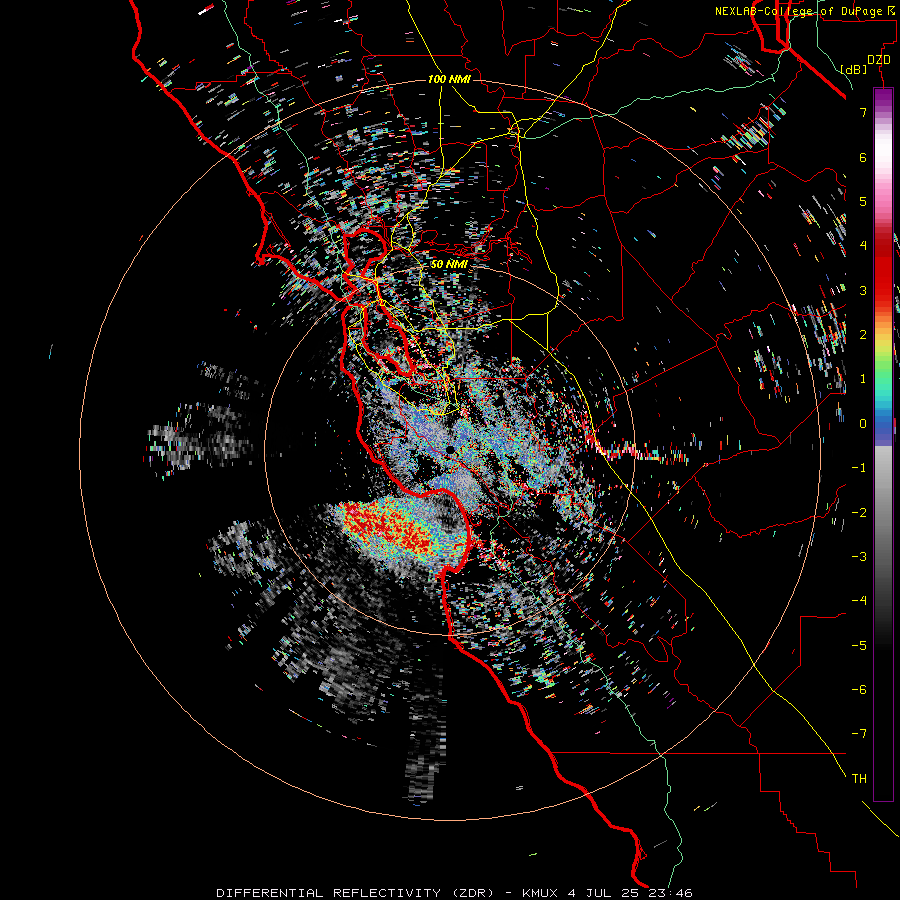Click the DZD product label
This screenshot has width=900, height=900.
coord(879,60)
